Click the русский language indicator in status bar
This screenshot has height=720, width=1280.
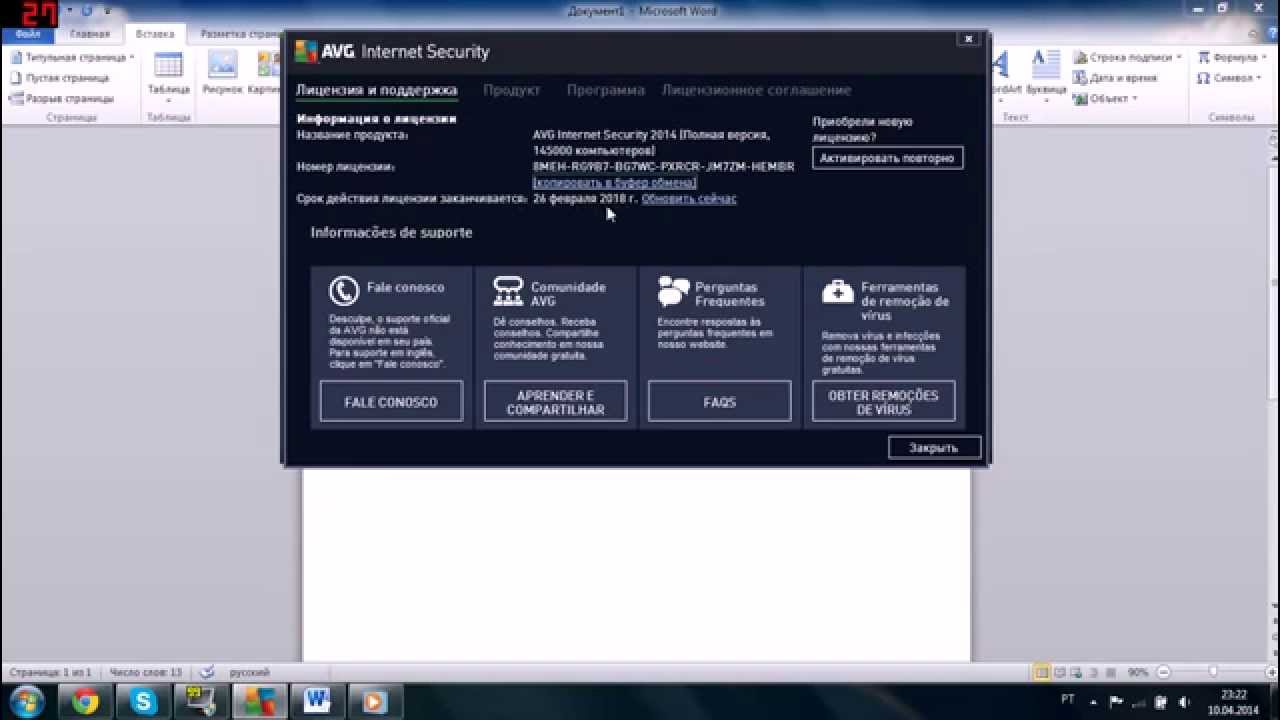(249, 672)
